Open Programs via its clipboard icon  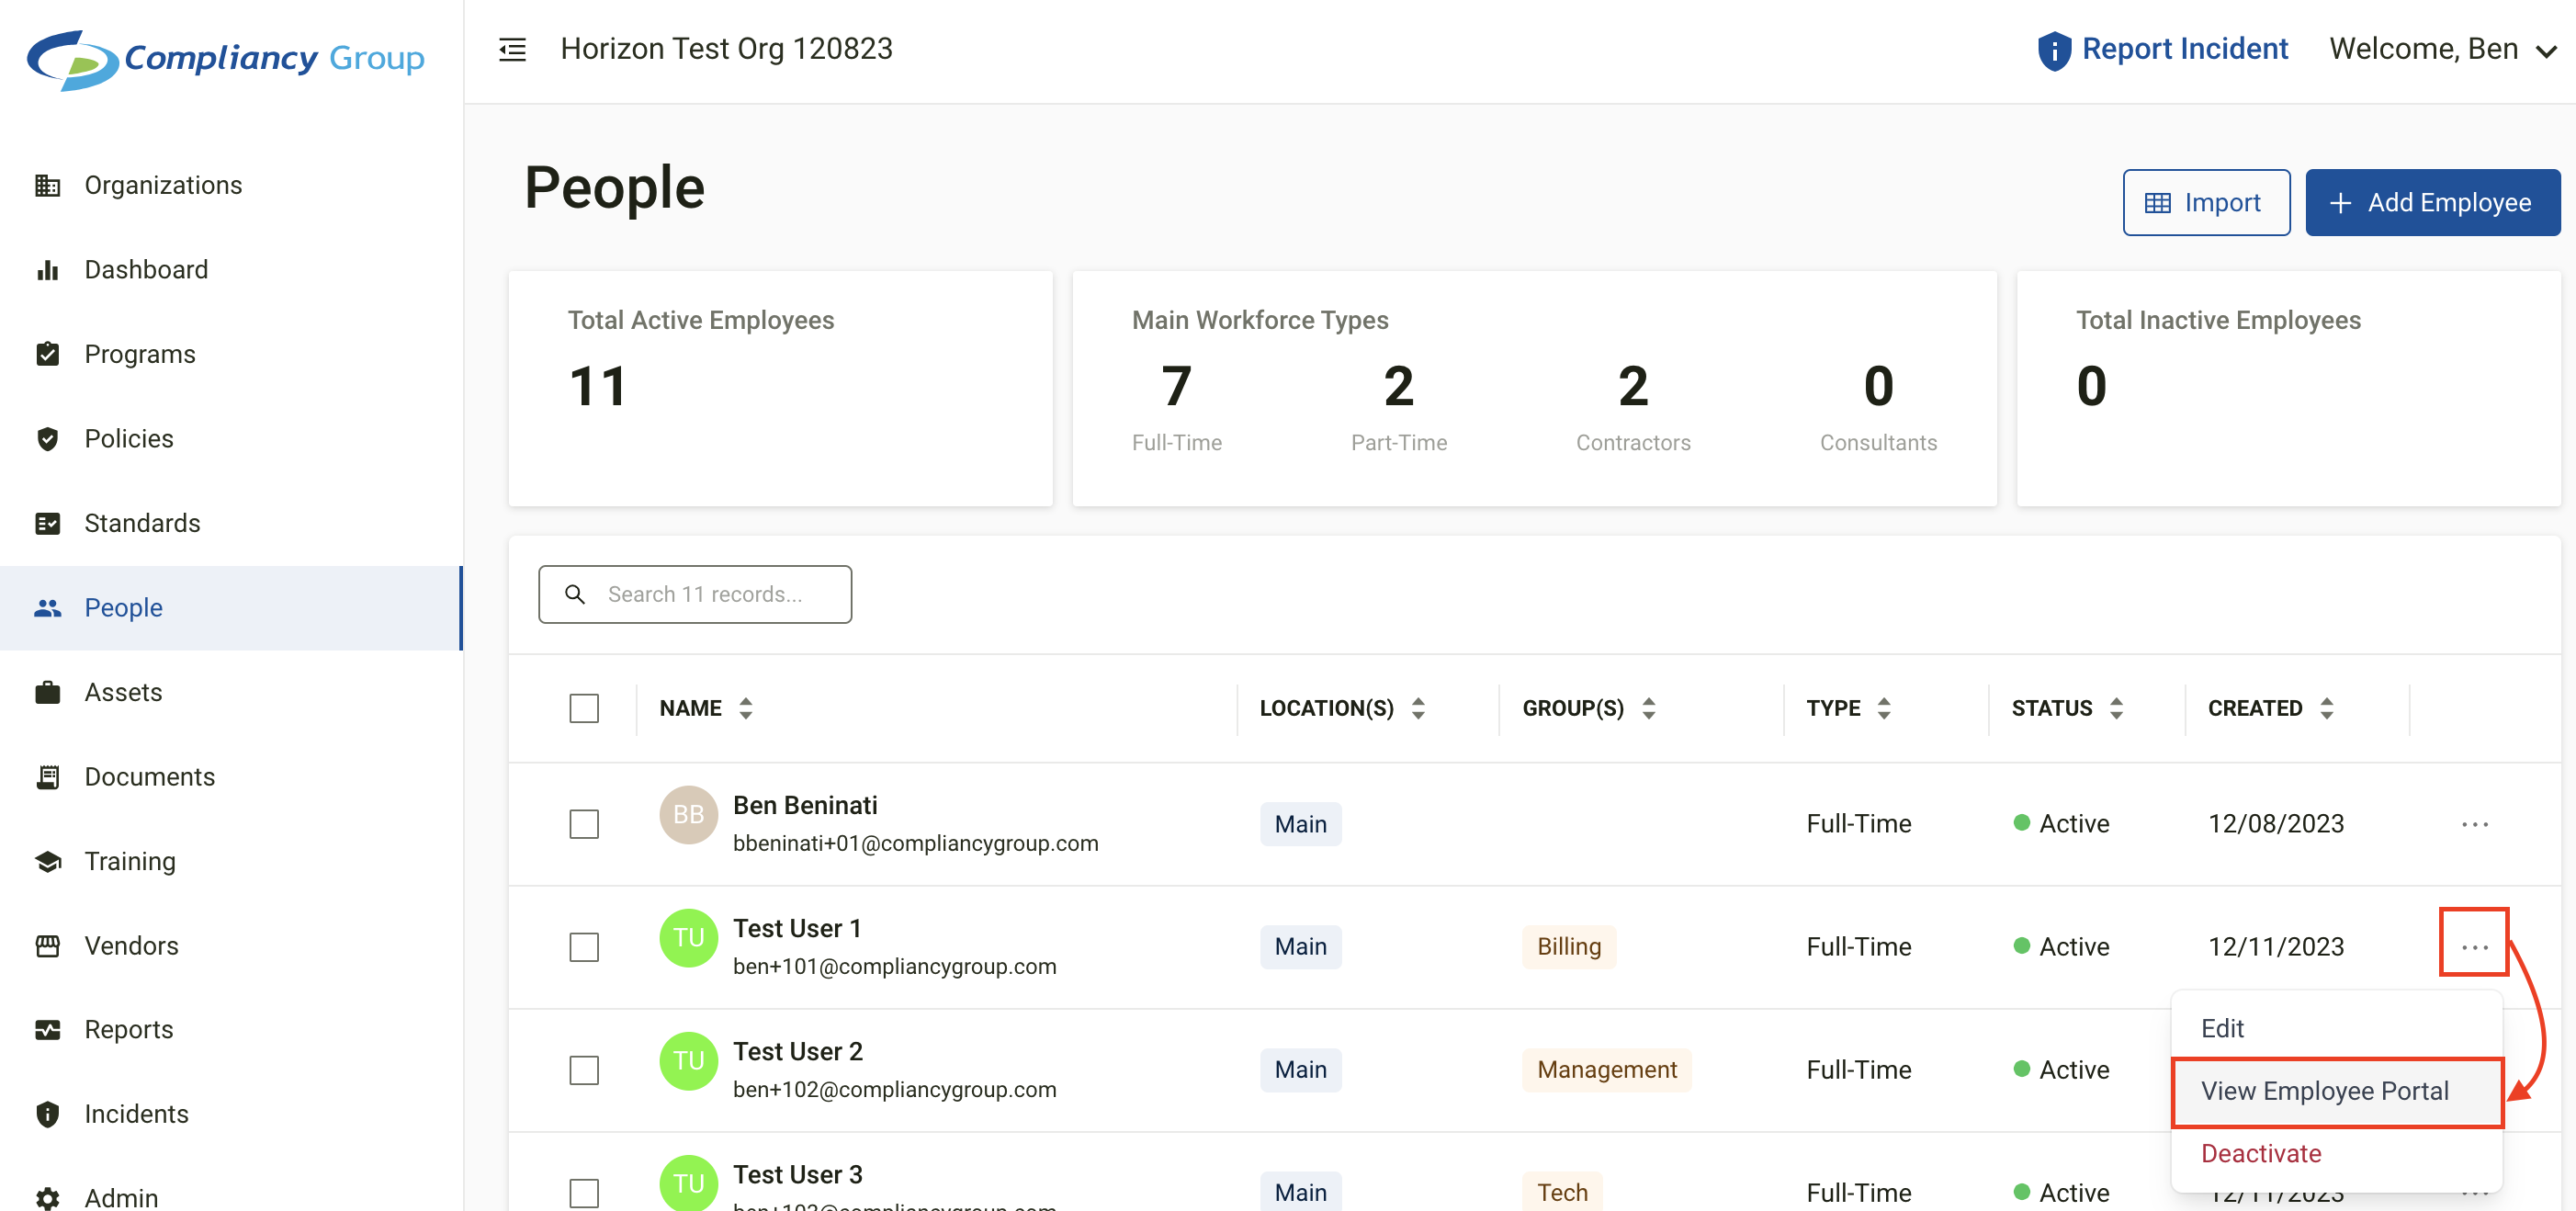coord(47,354)
